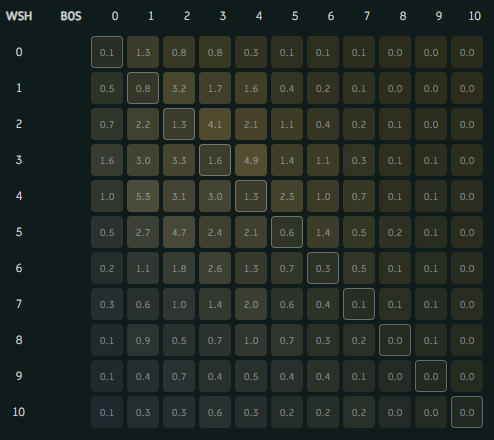
Task: Select the outlined 1-1 tie cell showing 0.8
Action: tap(143, 88)
